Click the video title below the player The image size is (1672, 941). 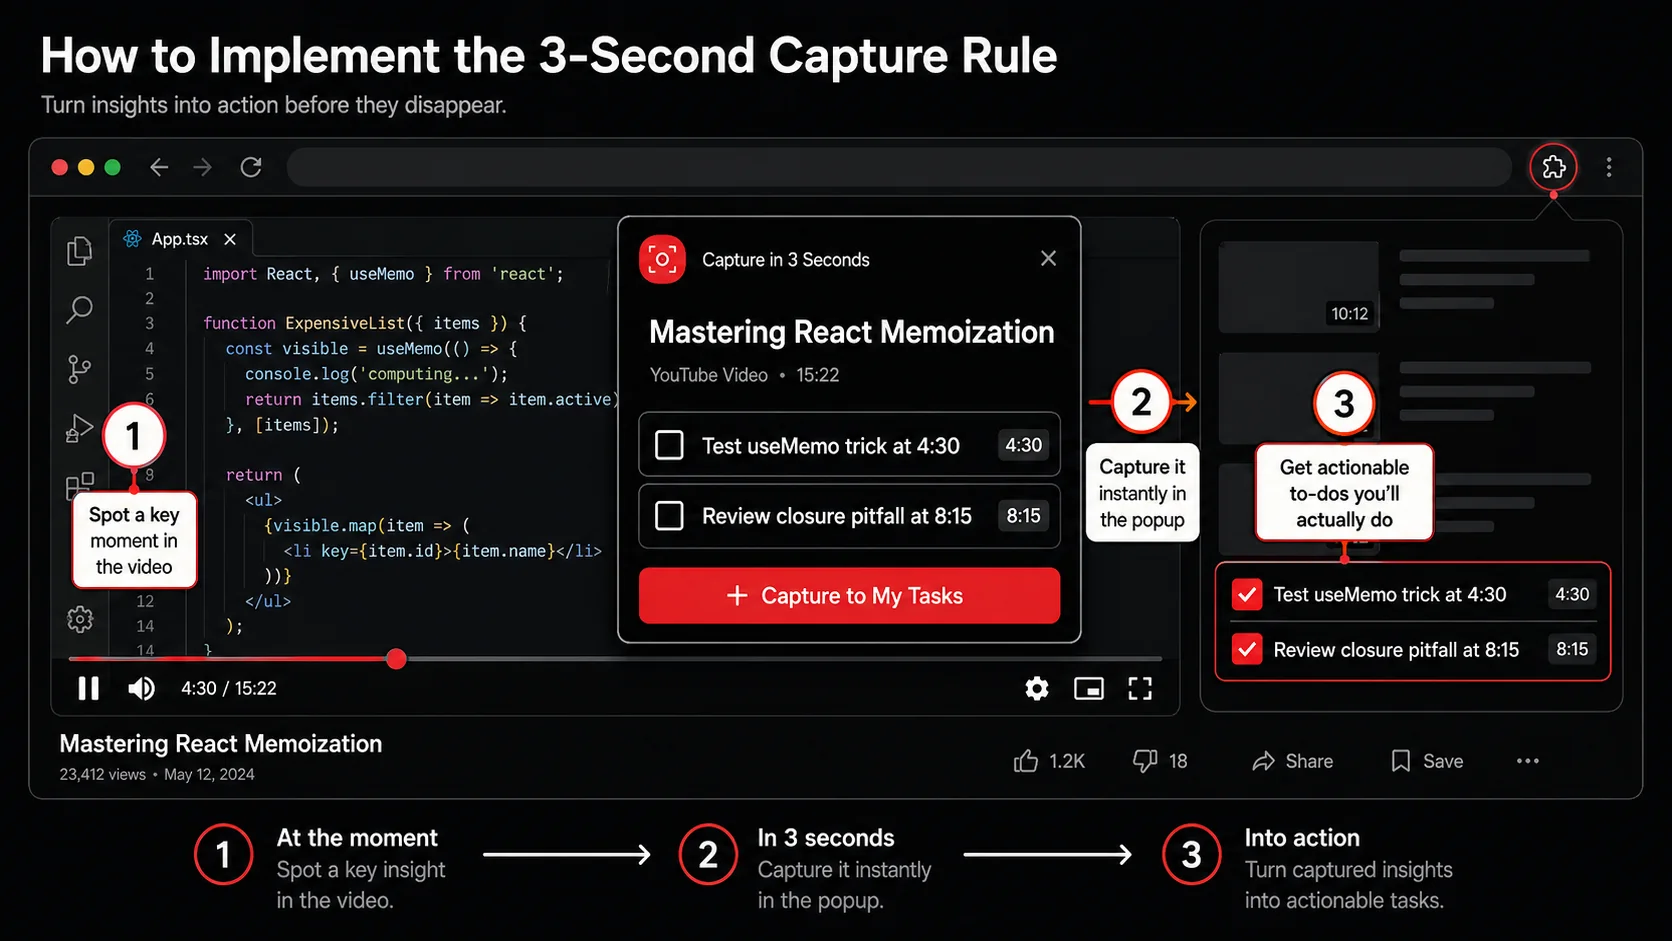tap(221, 744)
